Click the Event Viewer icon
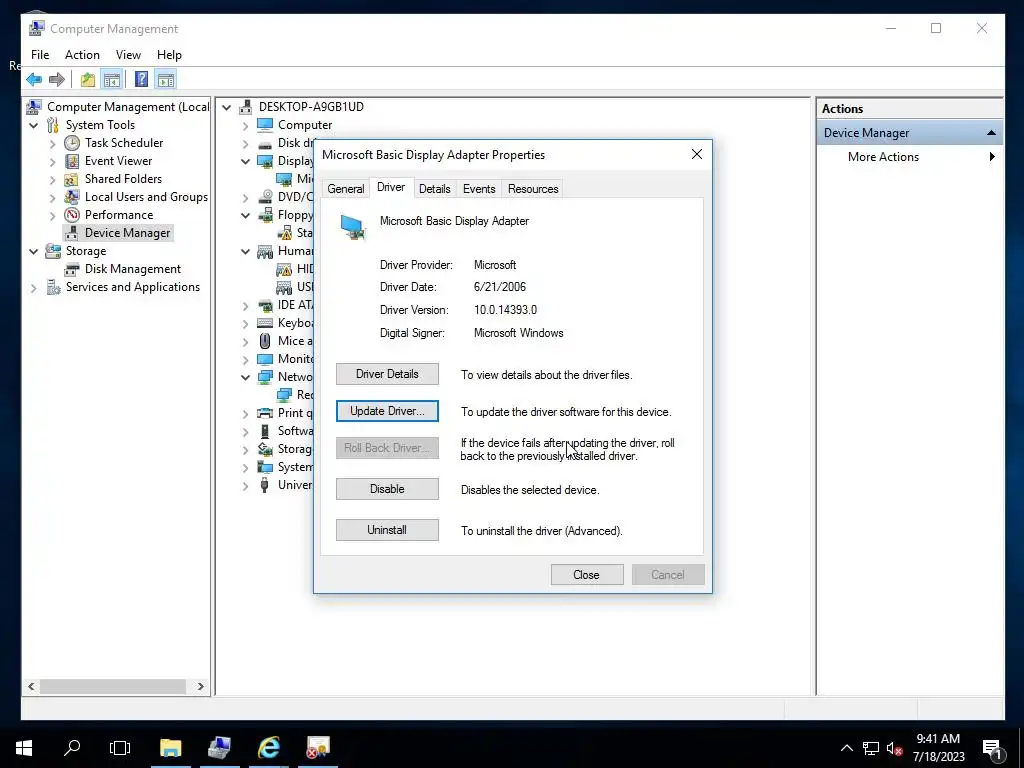This screenshot has width=1024, height=768. click(72, 161)
